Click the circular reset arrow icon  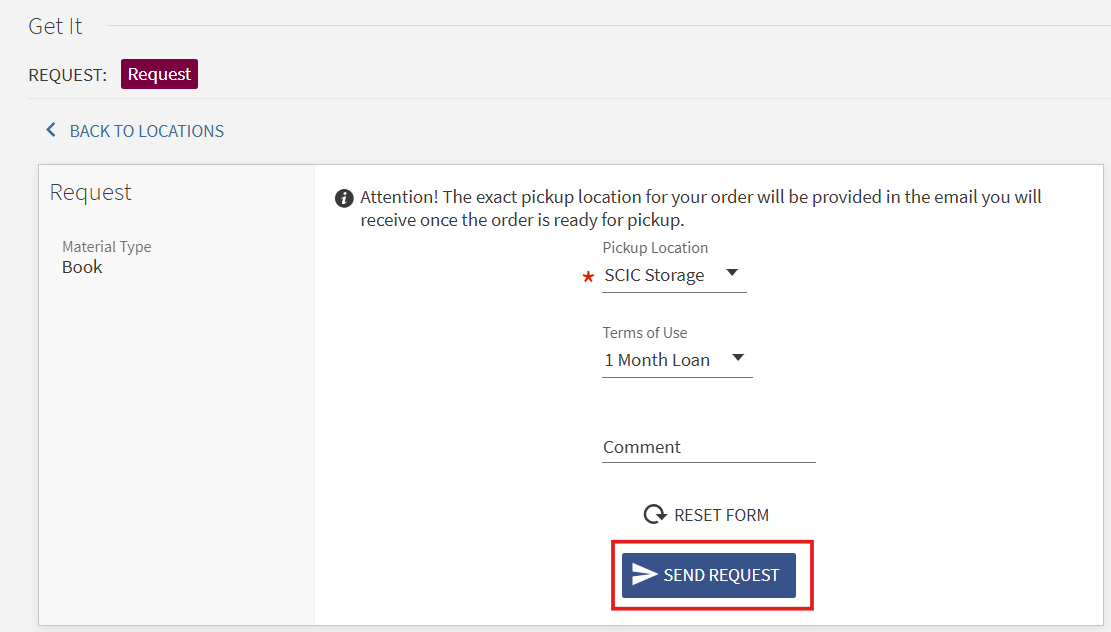click(655, 515)
